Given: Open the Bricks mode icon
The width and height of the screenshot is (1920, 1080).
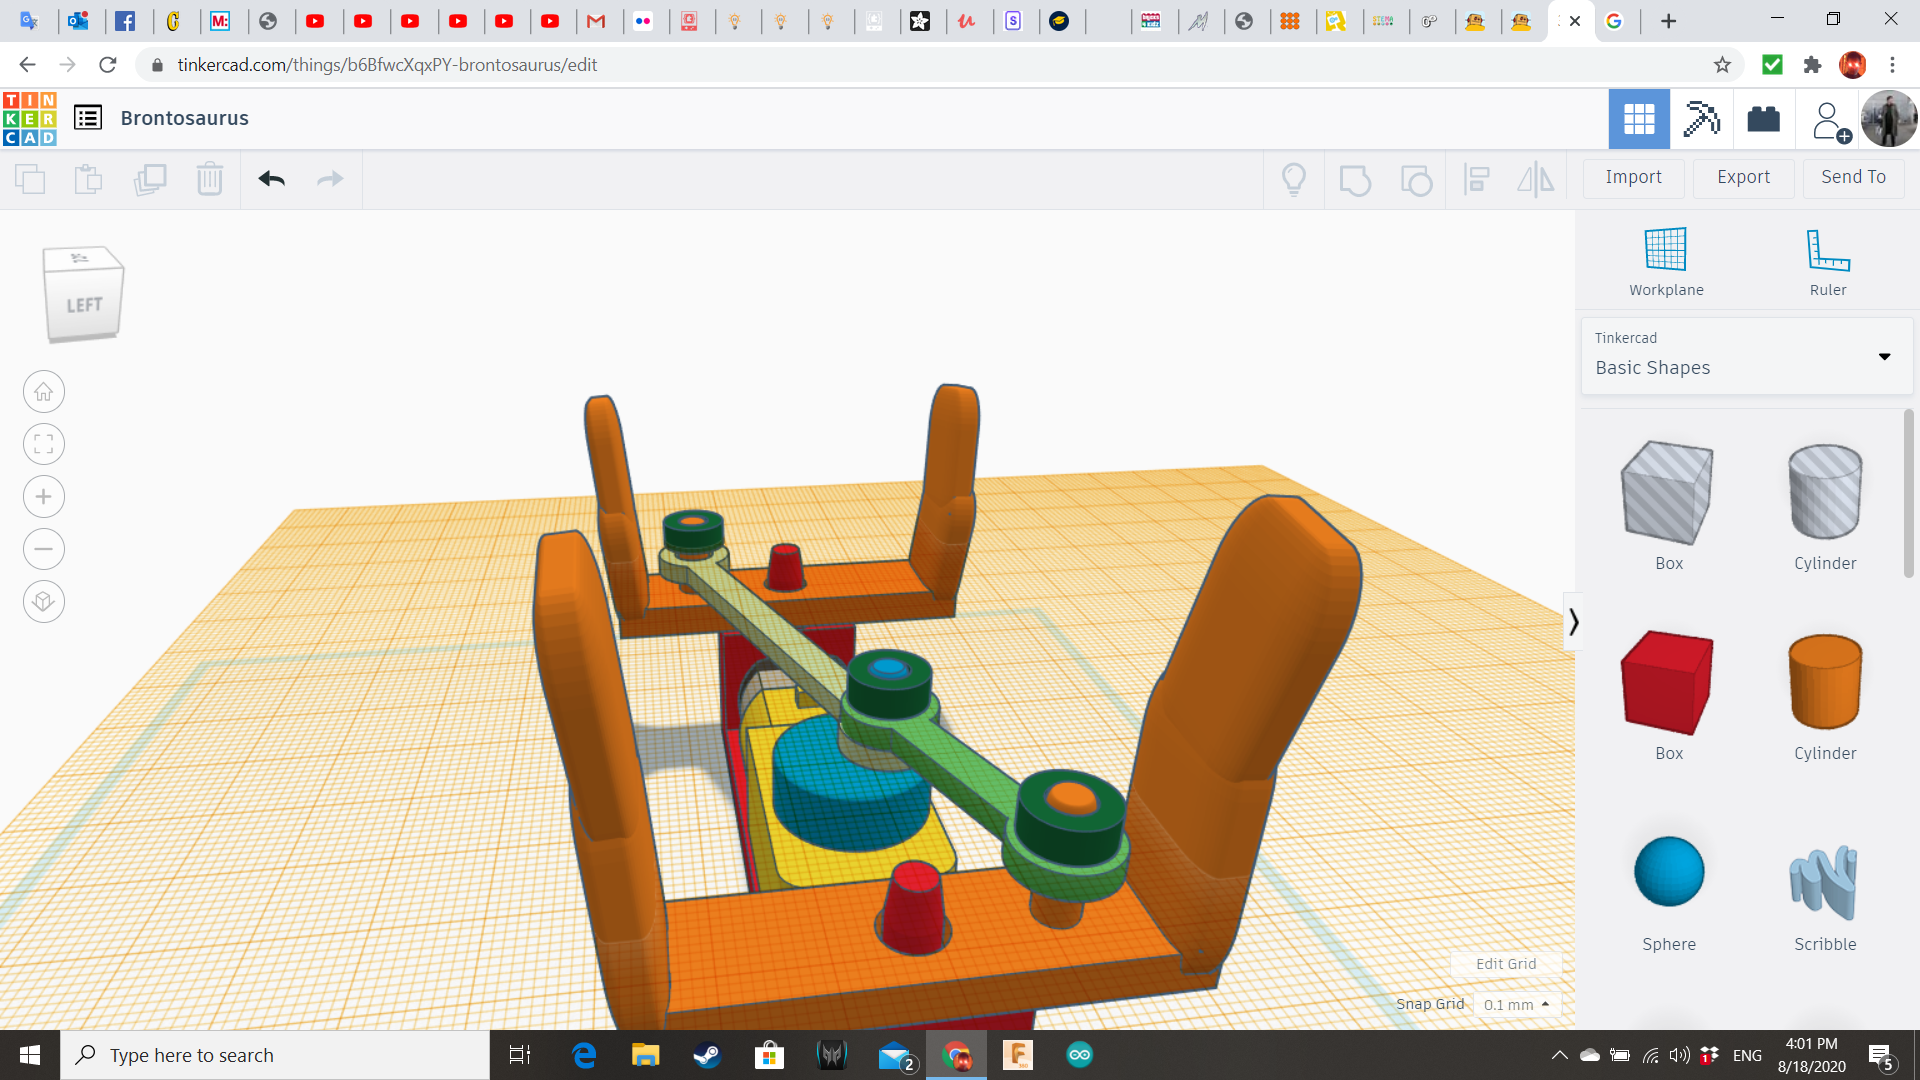Looking at the screenshot, I should [x=1763, y=119].
